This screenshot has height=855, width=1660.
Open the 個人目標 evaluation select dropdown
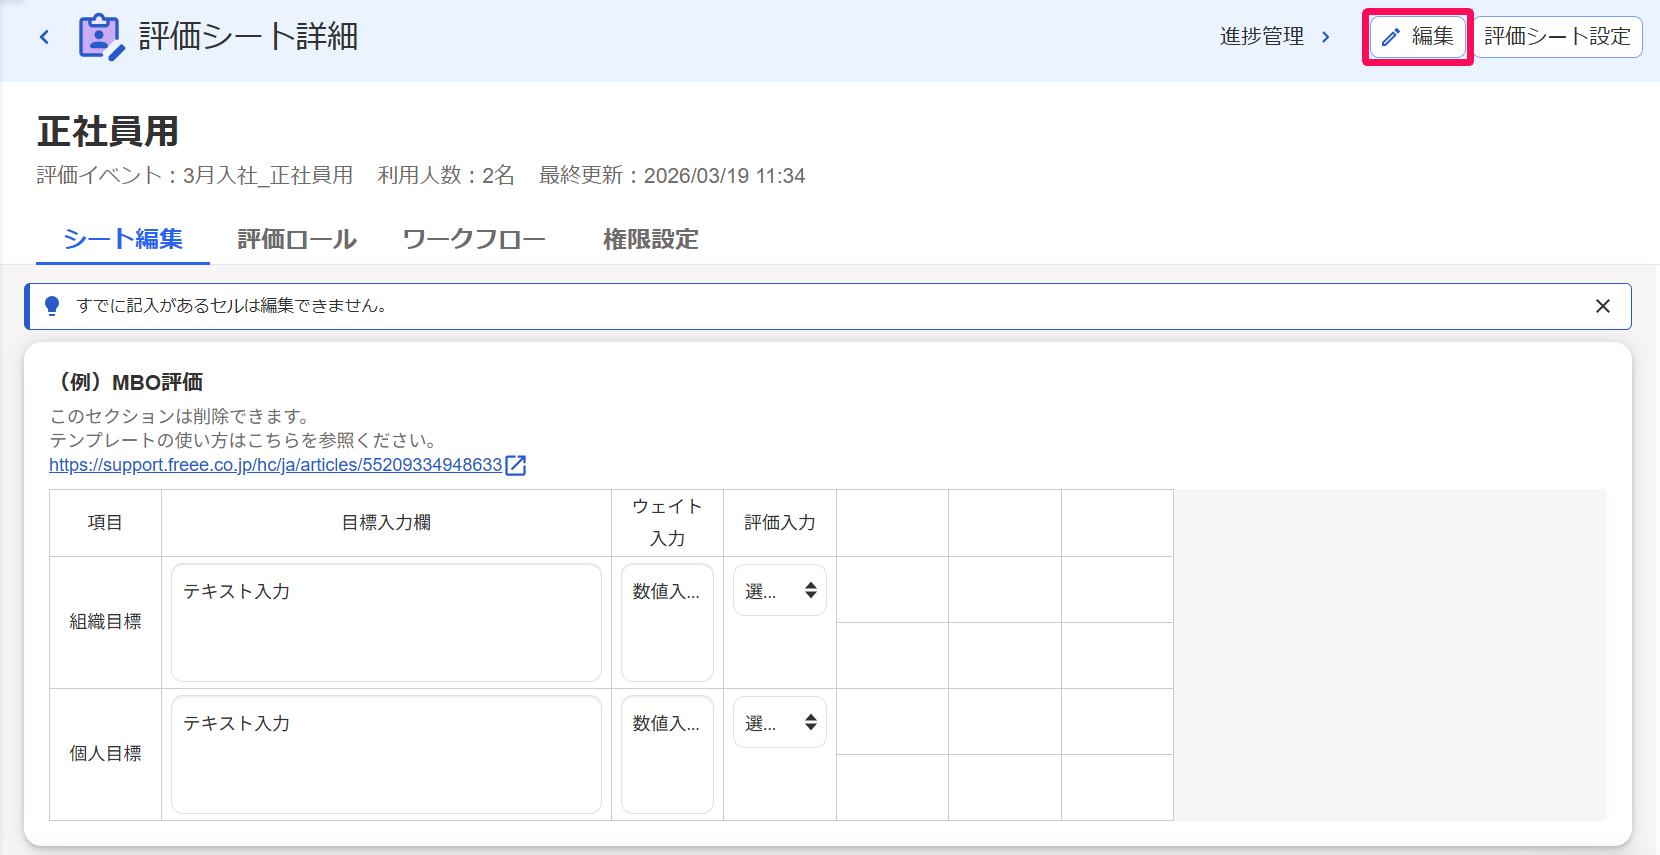[780, 722]
